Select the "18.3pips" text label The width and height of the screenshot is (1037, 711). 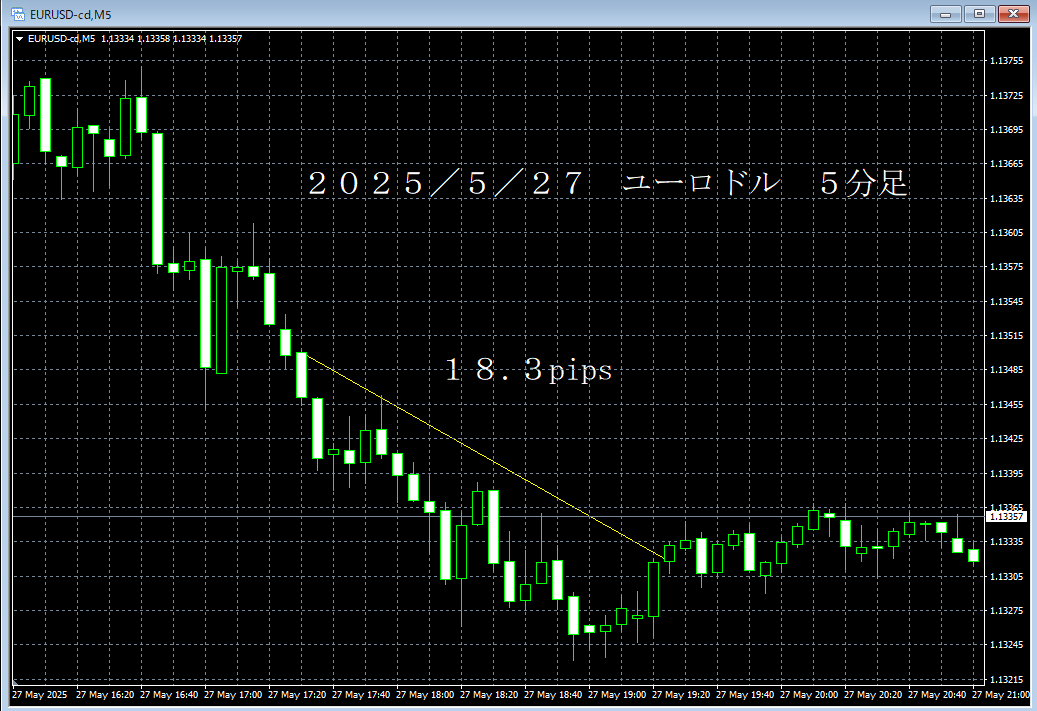click(528, 372)
